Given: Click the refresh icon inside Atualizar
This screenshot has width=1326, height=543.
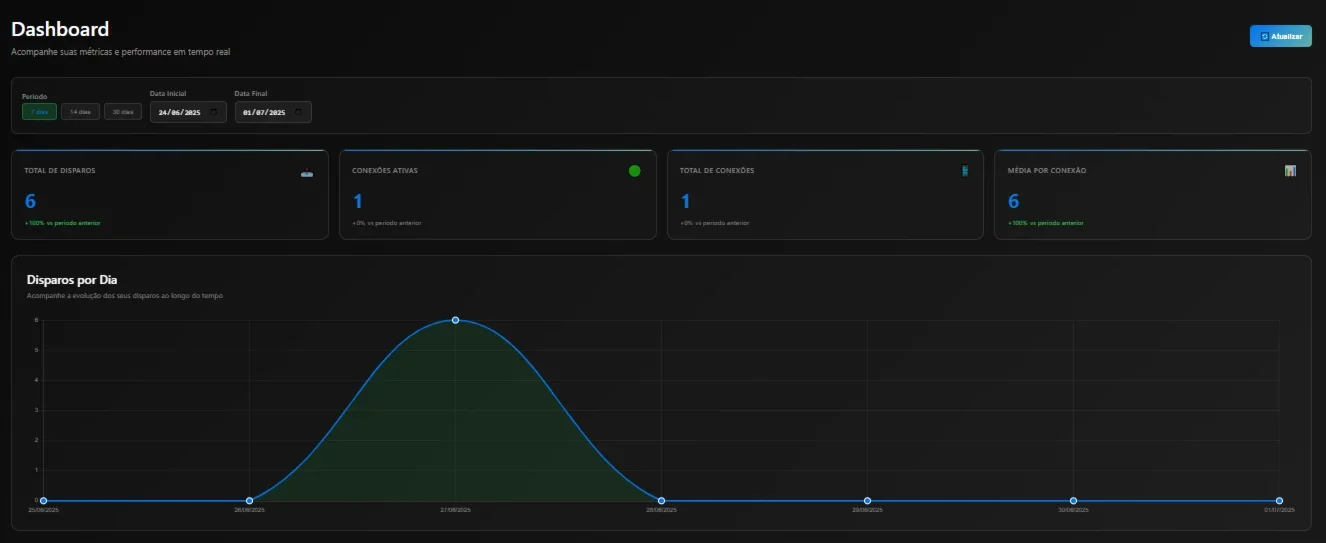Looking at the screenshot, I should 1264,36.
